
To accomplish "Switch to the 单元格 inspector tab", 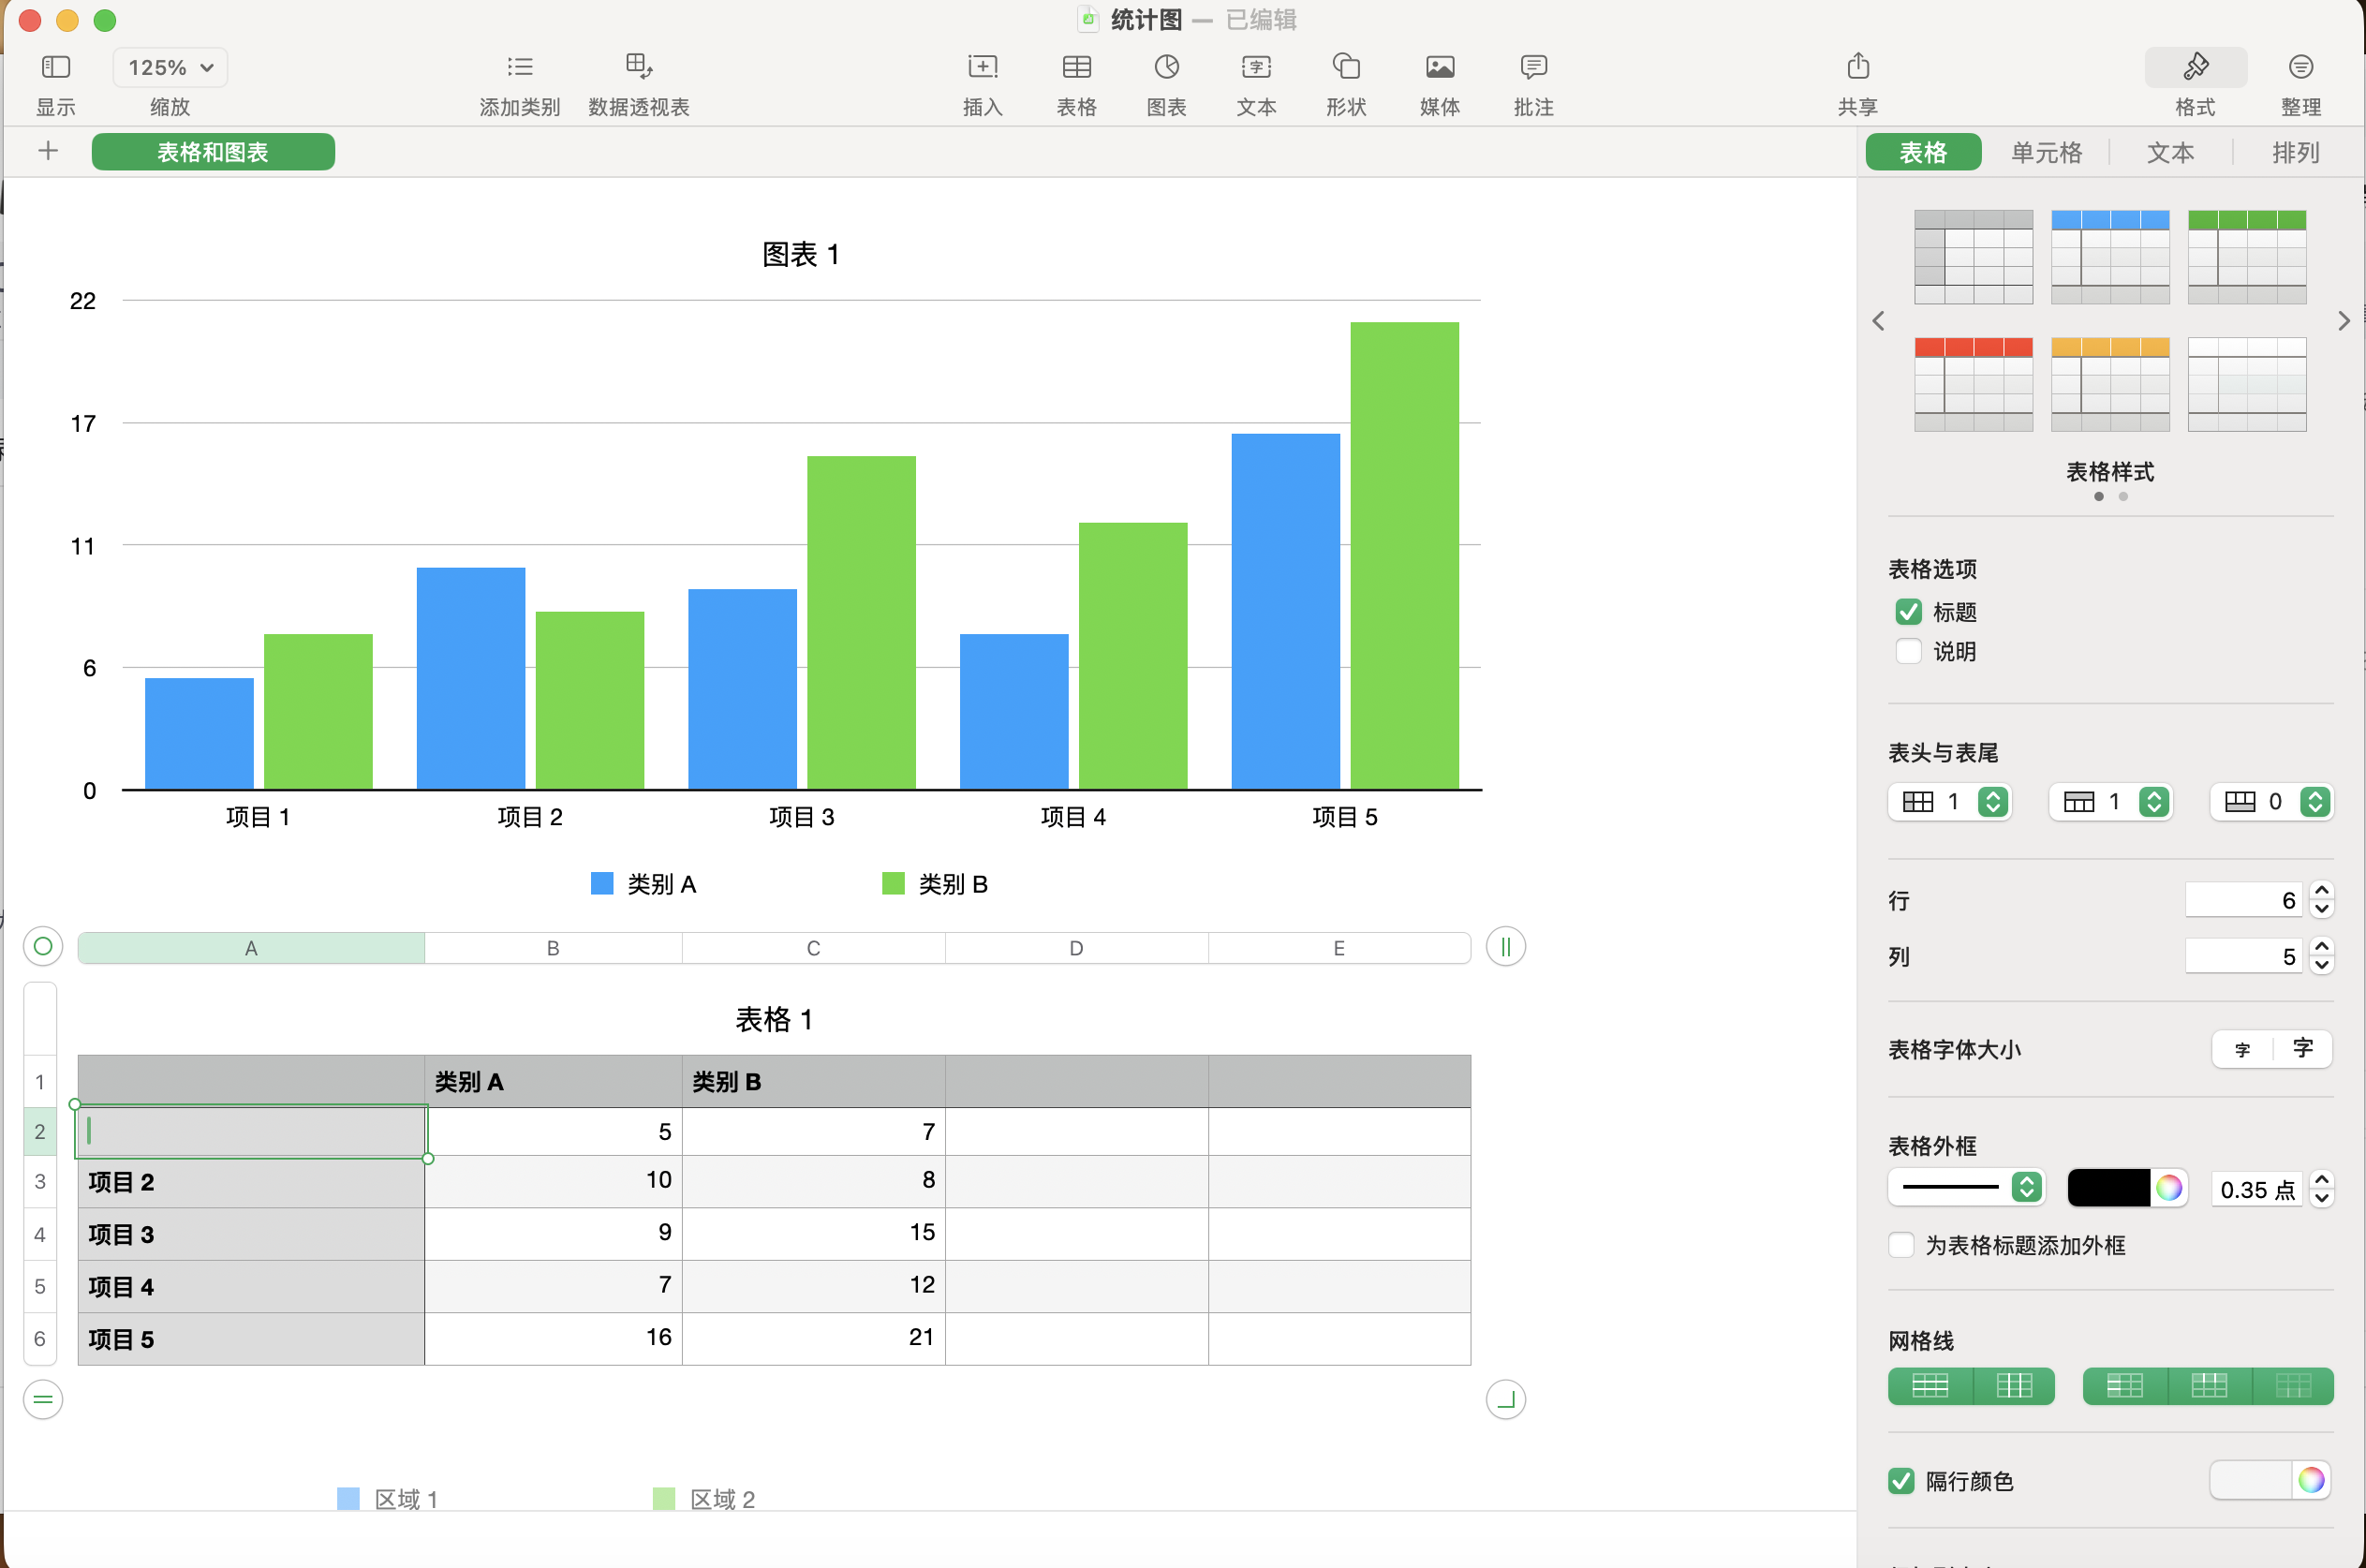I will click(x=2046, y=152).
